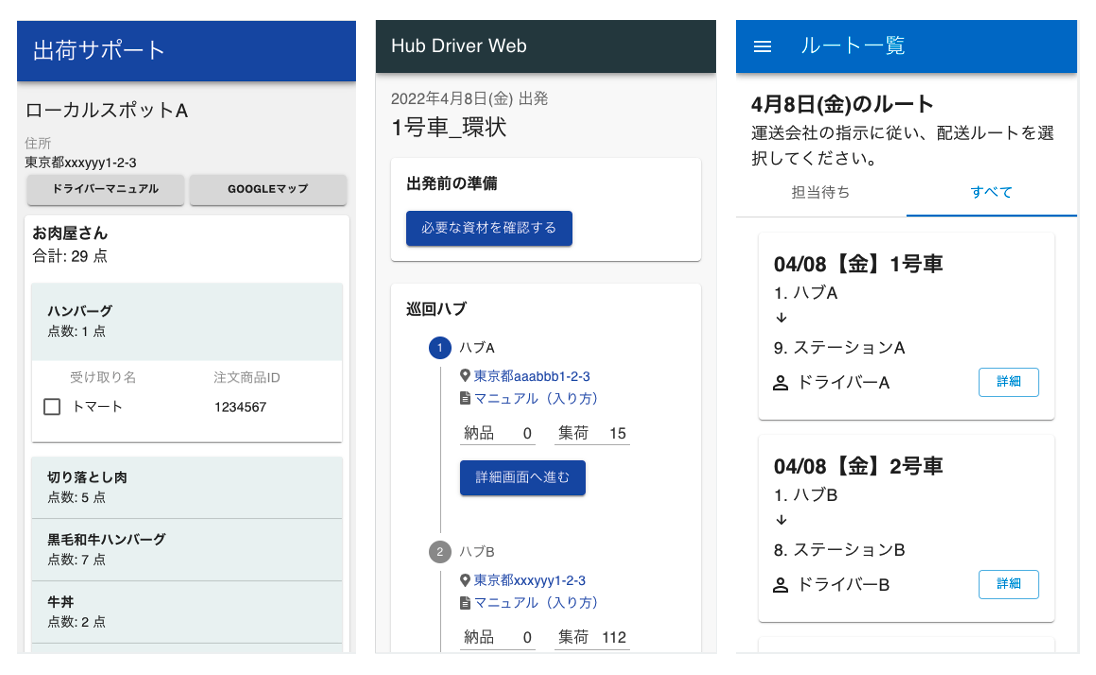Click the お肉屋さん shop name
Image resolution: width=1096 pixels, height=675 pixels.
click(x=70, y=233)
